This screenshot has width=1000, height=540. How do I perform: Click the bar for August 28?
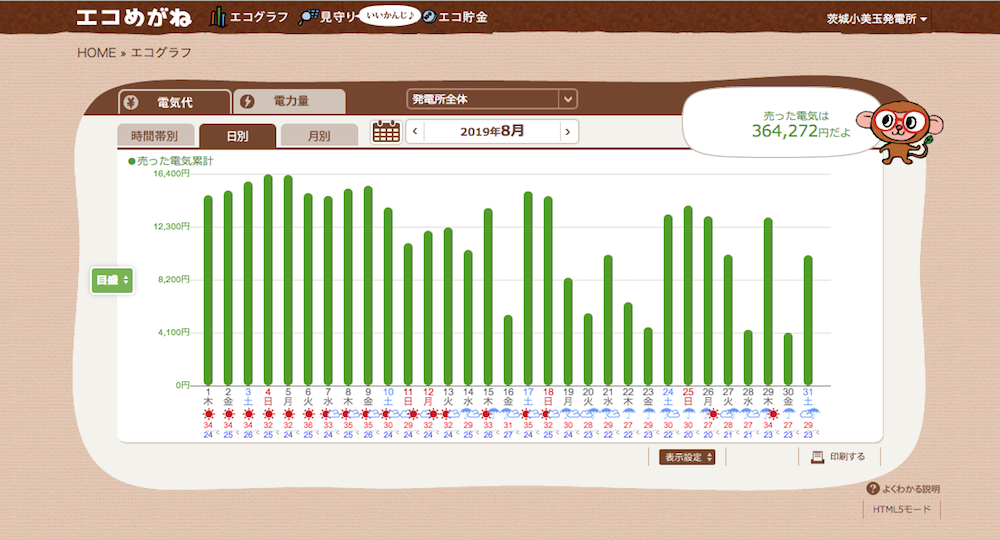coord(748,358)
